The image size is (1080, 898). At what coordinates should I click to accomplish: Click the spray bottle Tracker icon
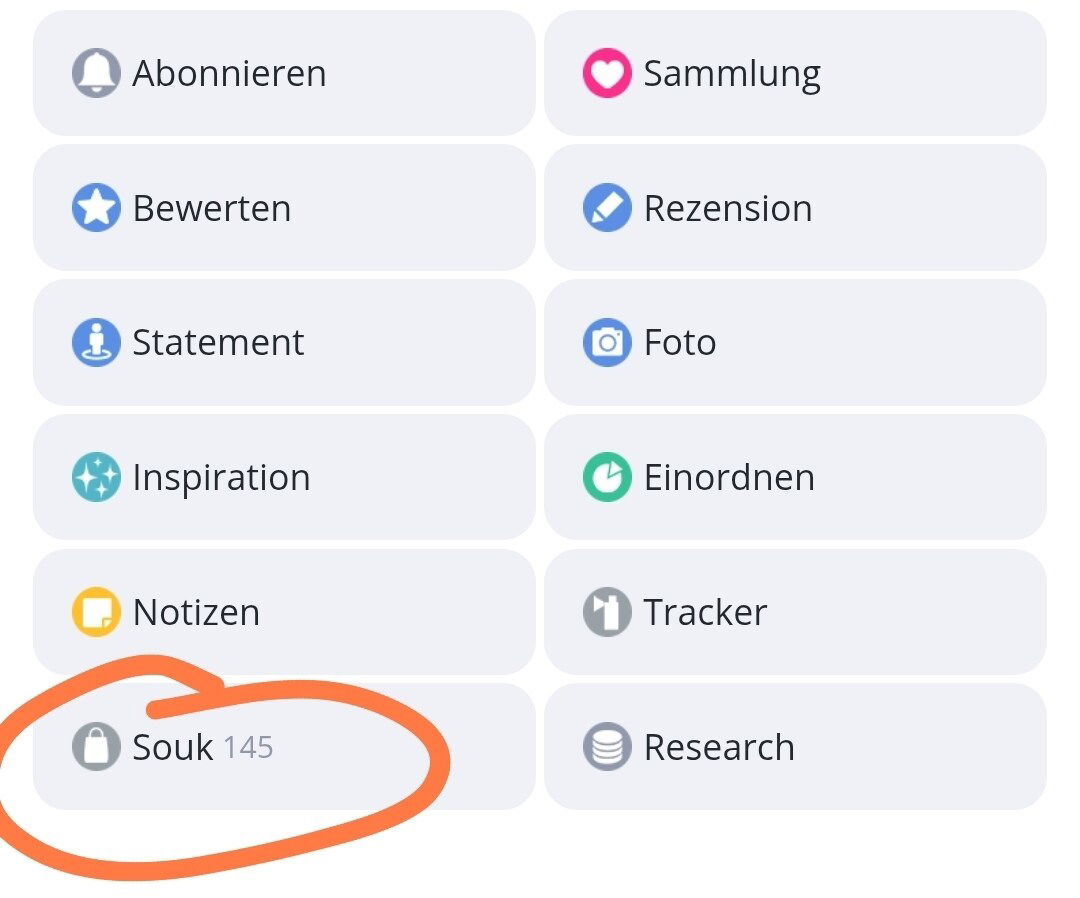pyautogui.click(x=607, y=612)
